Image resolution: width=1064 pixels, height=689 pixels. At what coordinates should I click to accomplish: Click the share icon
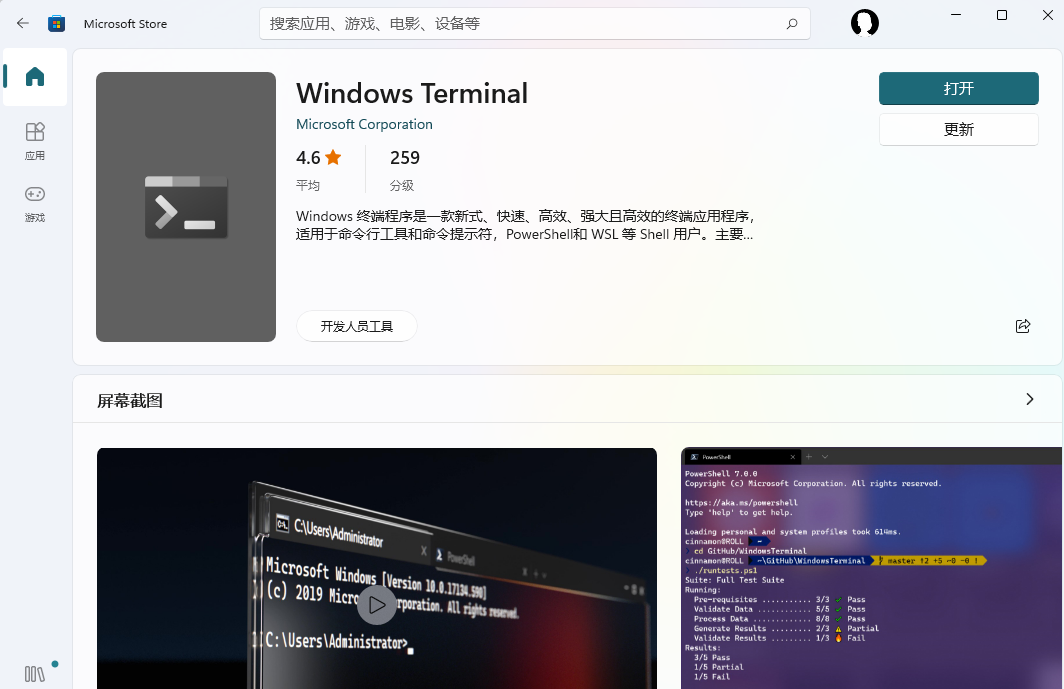point(1023,327)
